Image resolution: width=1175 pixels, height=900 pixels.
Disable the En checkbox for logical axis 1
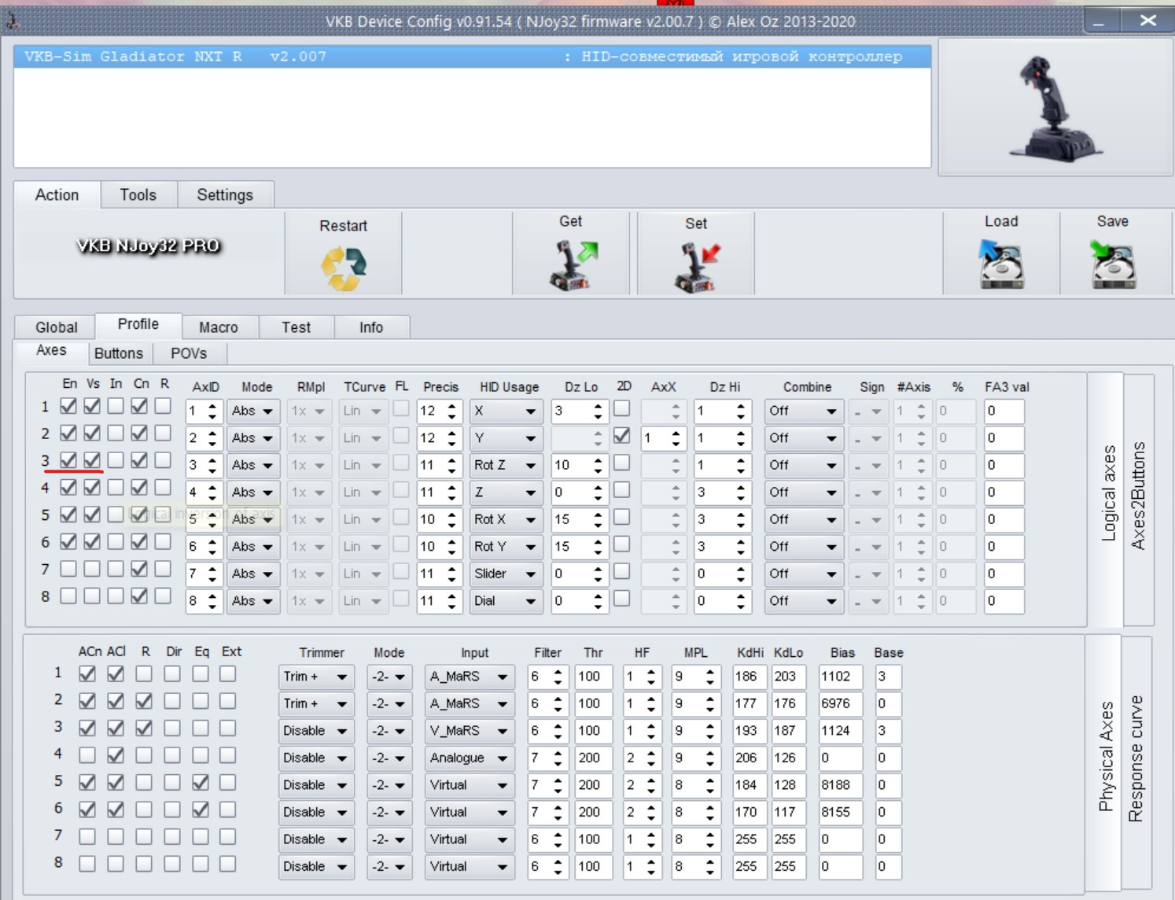(x=68, y=406)
